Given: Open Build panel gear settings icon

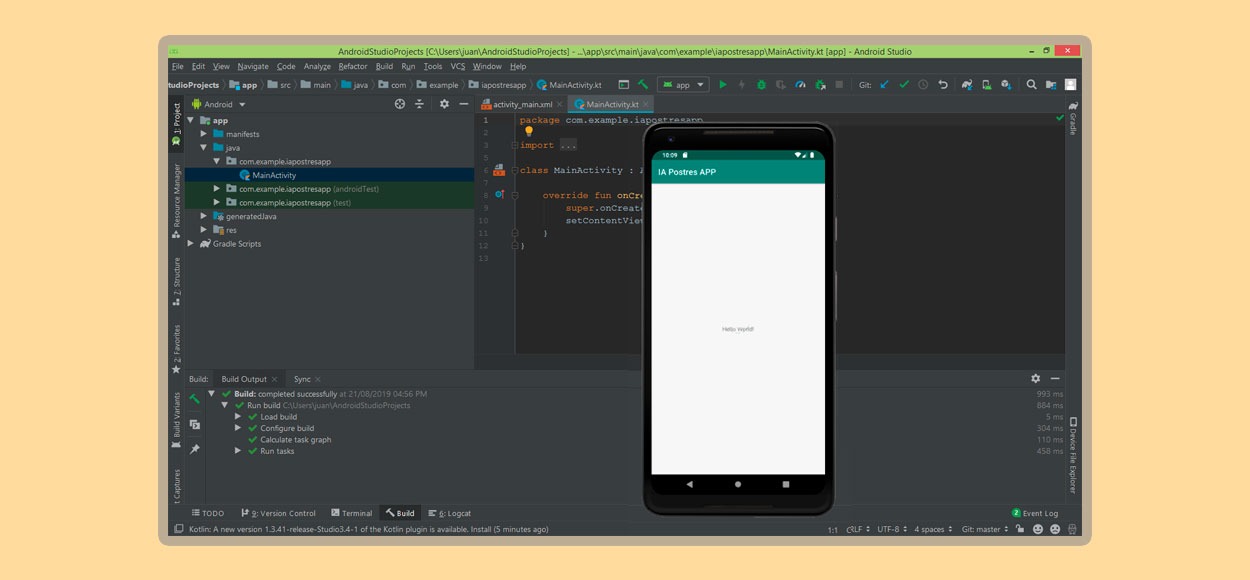Looking at the screenshot, I should pos(1035,379).
